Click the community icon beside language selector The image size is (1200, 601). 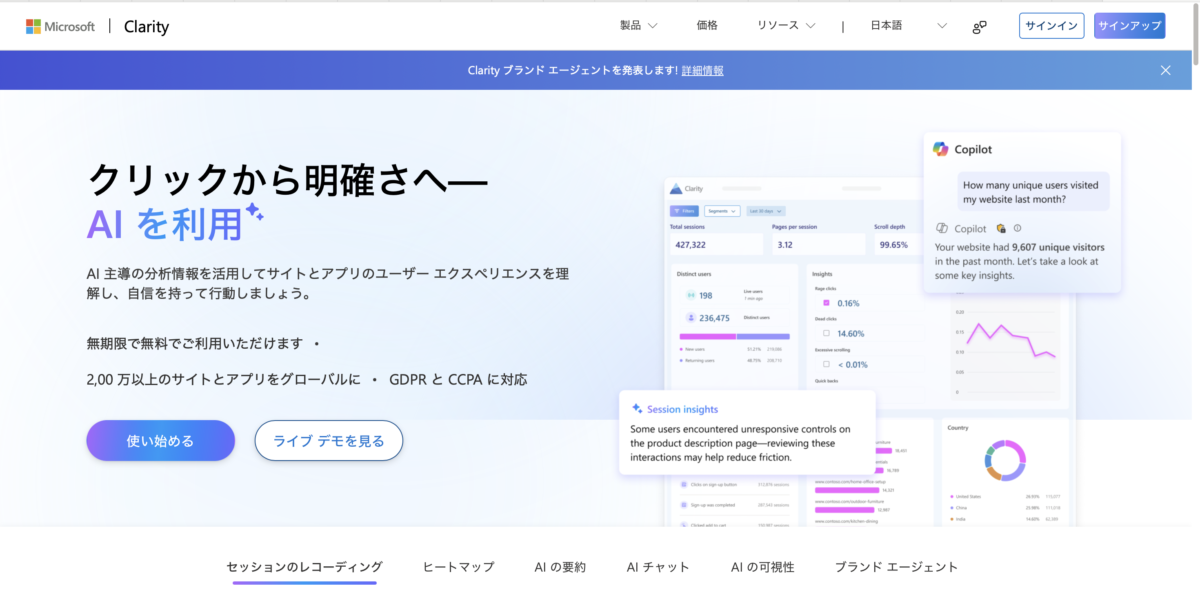tap(980, 27)
